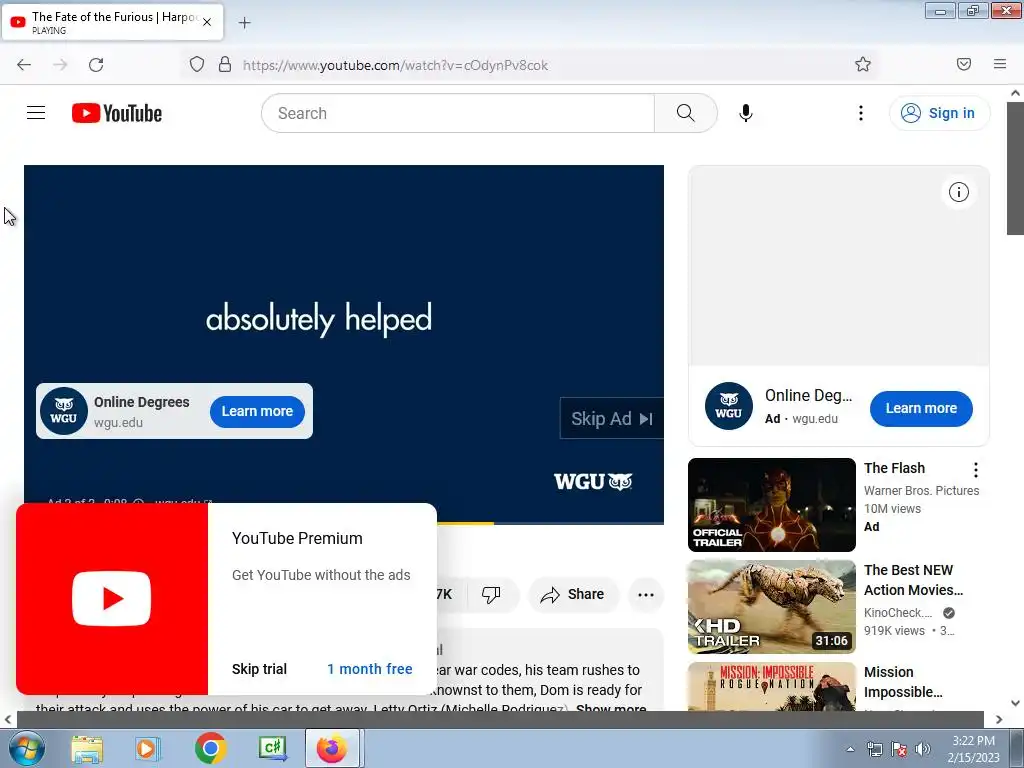The width and height of the screenshot is (1024, 768).
Task: Click the address bar URL
Action: click(x=395, y=65)
